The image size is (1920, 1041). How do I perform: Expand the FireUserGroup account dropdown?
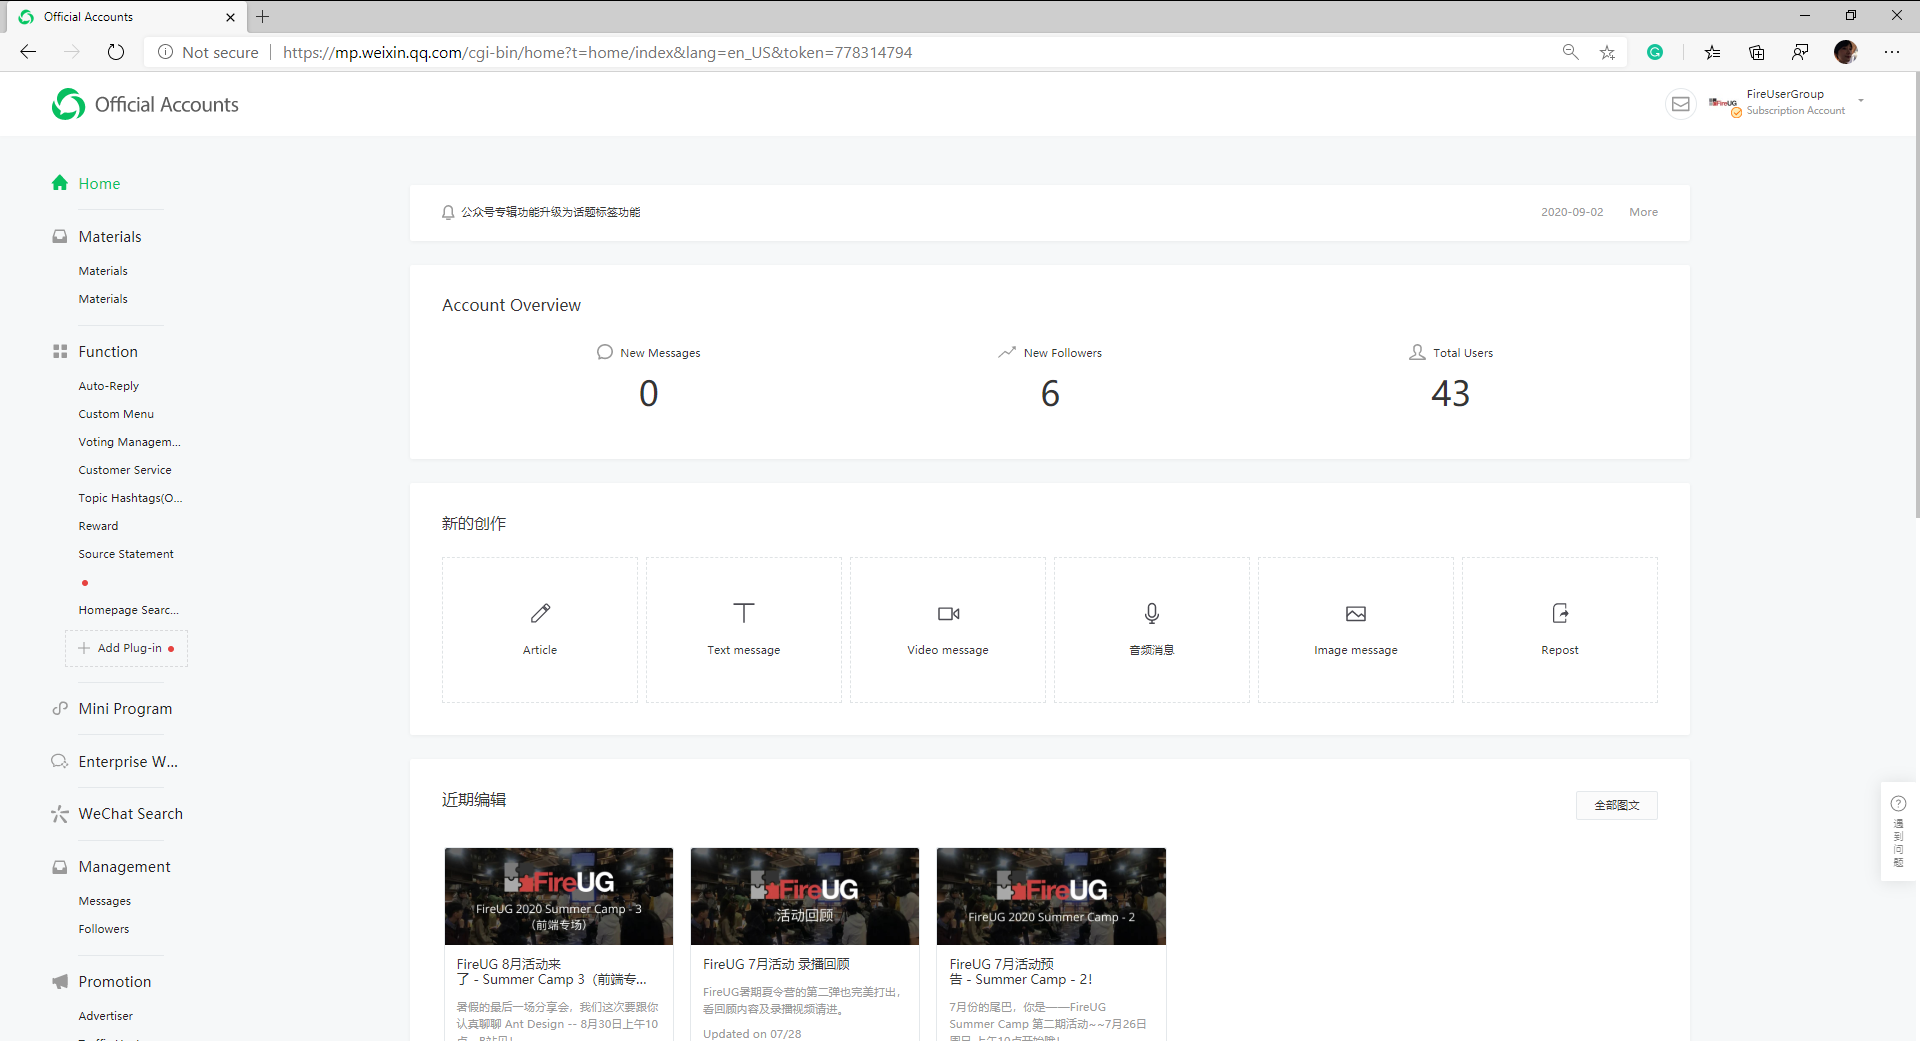[1860, 101]
